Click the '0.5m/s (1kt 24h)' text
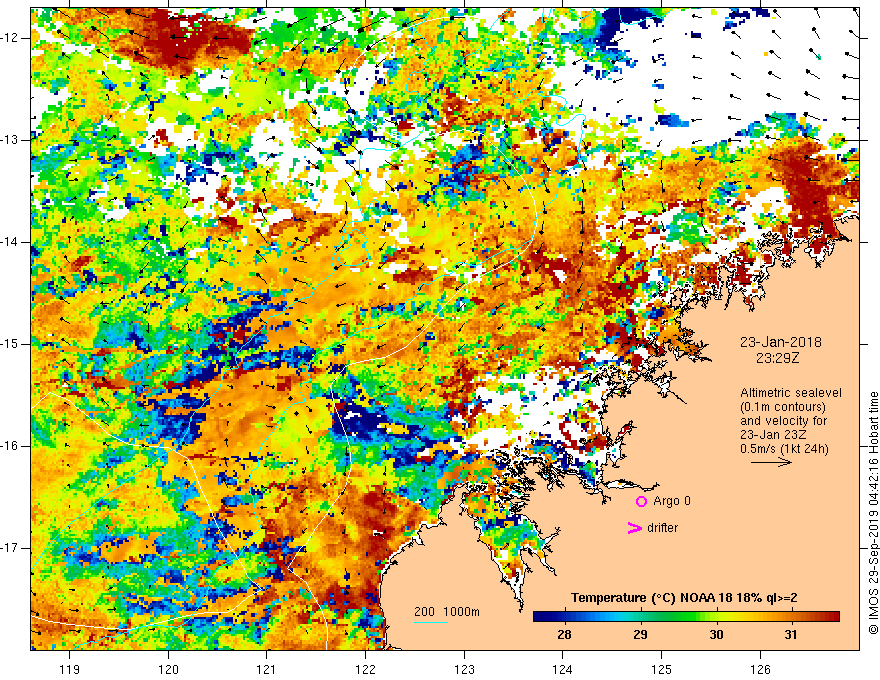 click(784, 449)
